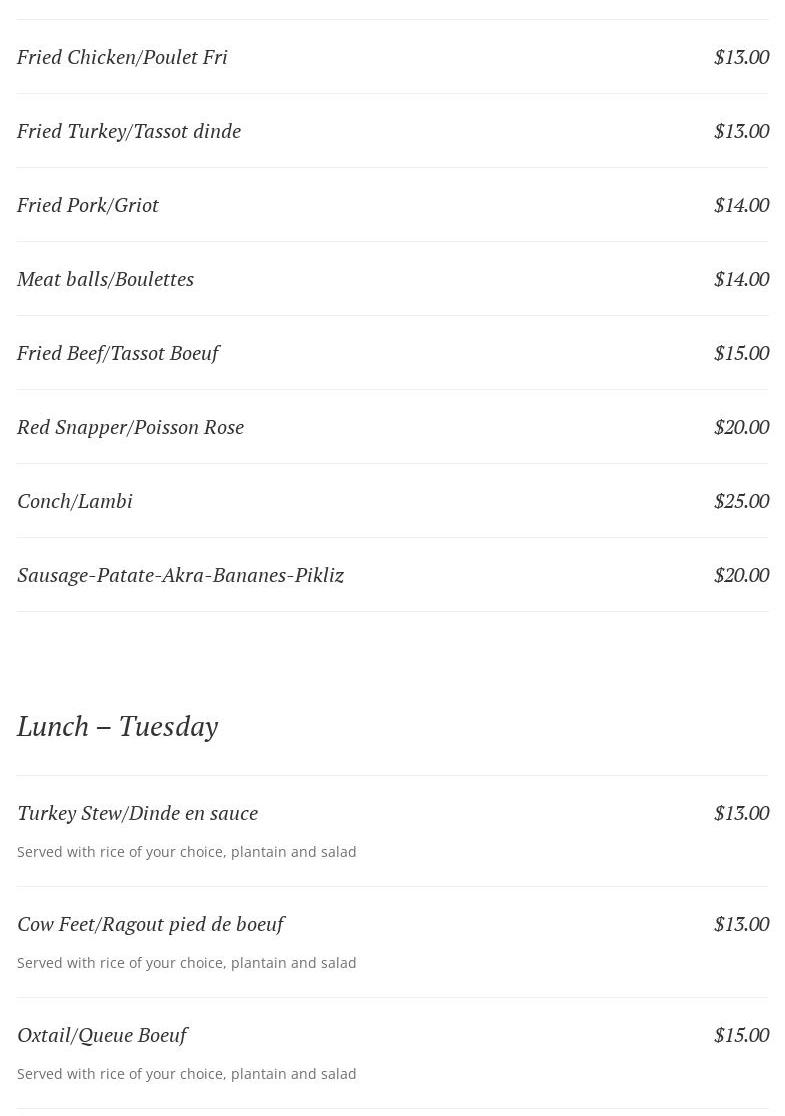
Task: Click the Fried Chicken/Poulet Fri item
Action: pyautogui.click(x=122, y=57)
